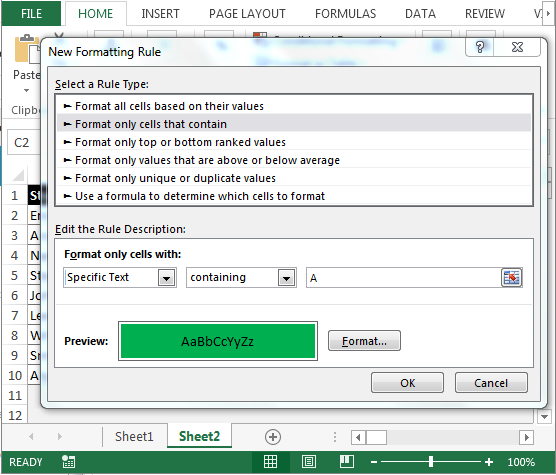Add a new sheet with the plus icon
Viewport: 556px width, 475px height.
coord(273,437)
